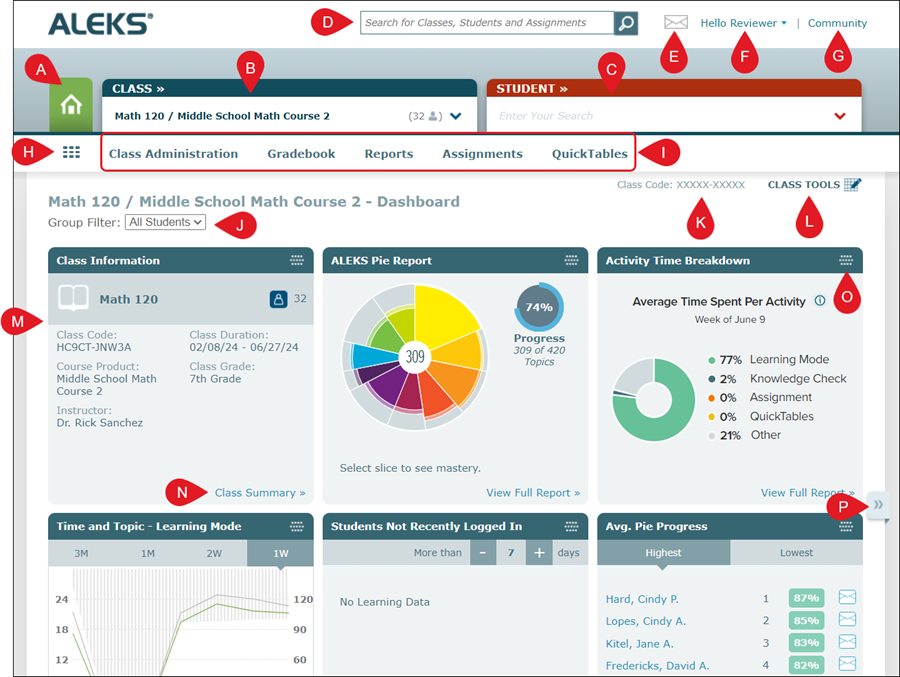Message Cindy P. Hard via envelope icon
Screen dimensions: 900x677
point(847,598)
